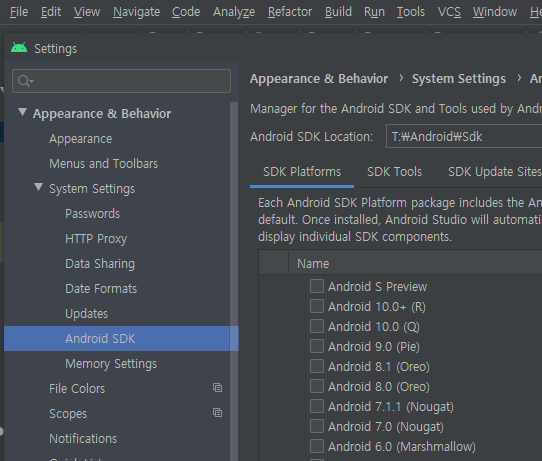Open the View menu
Viewport: 542px width, 461px height.
[87, 12]
